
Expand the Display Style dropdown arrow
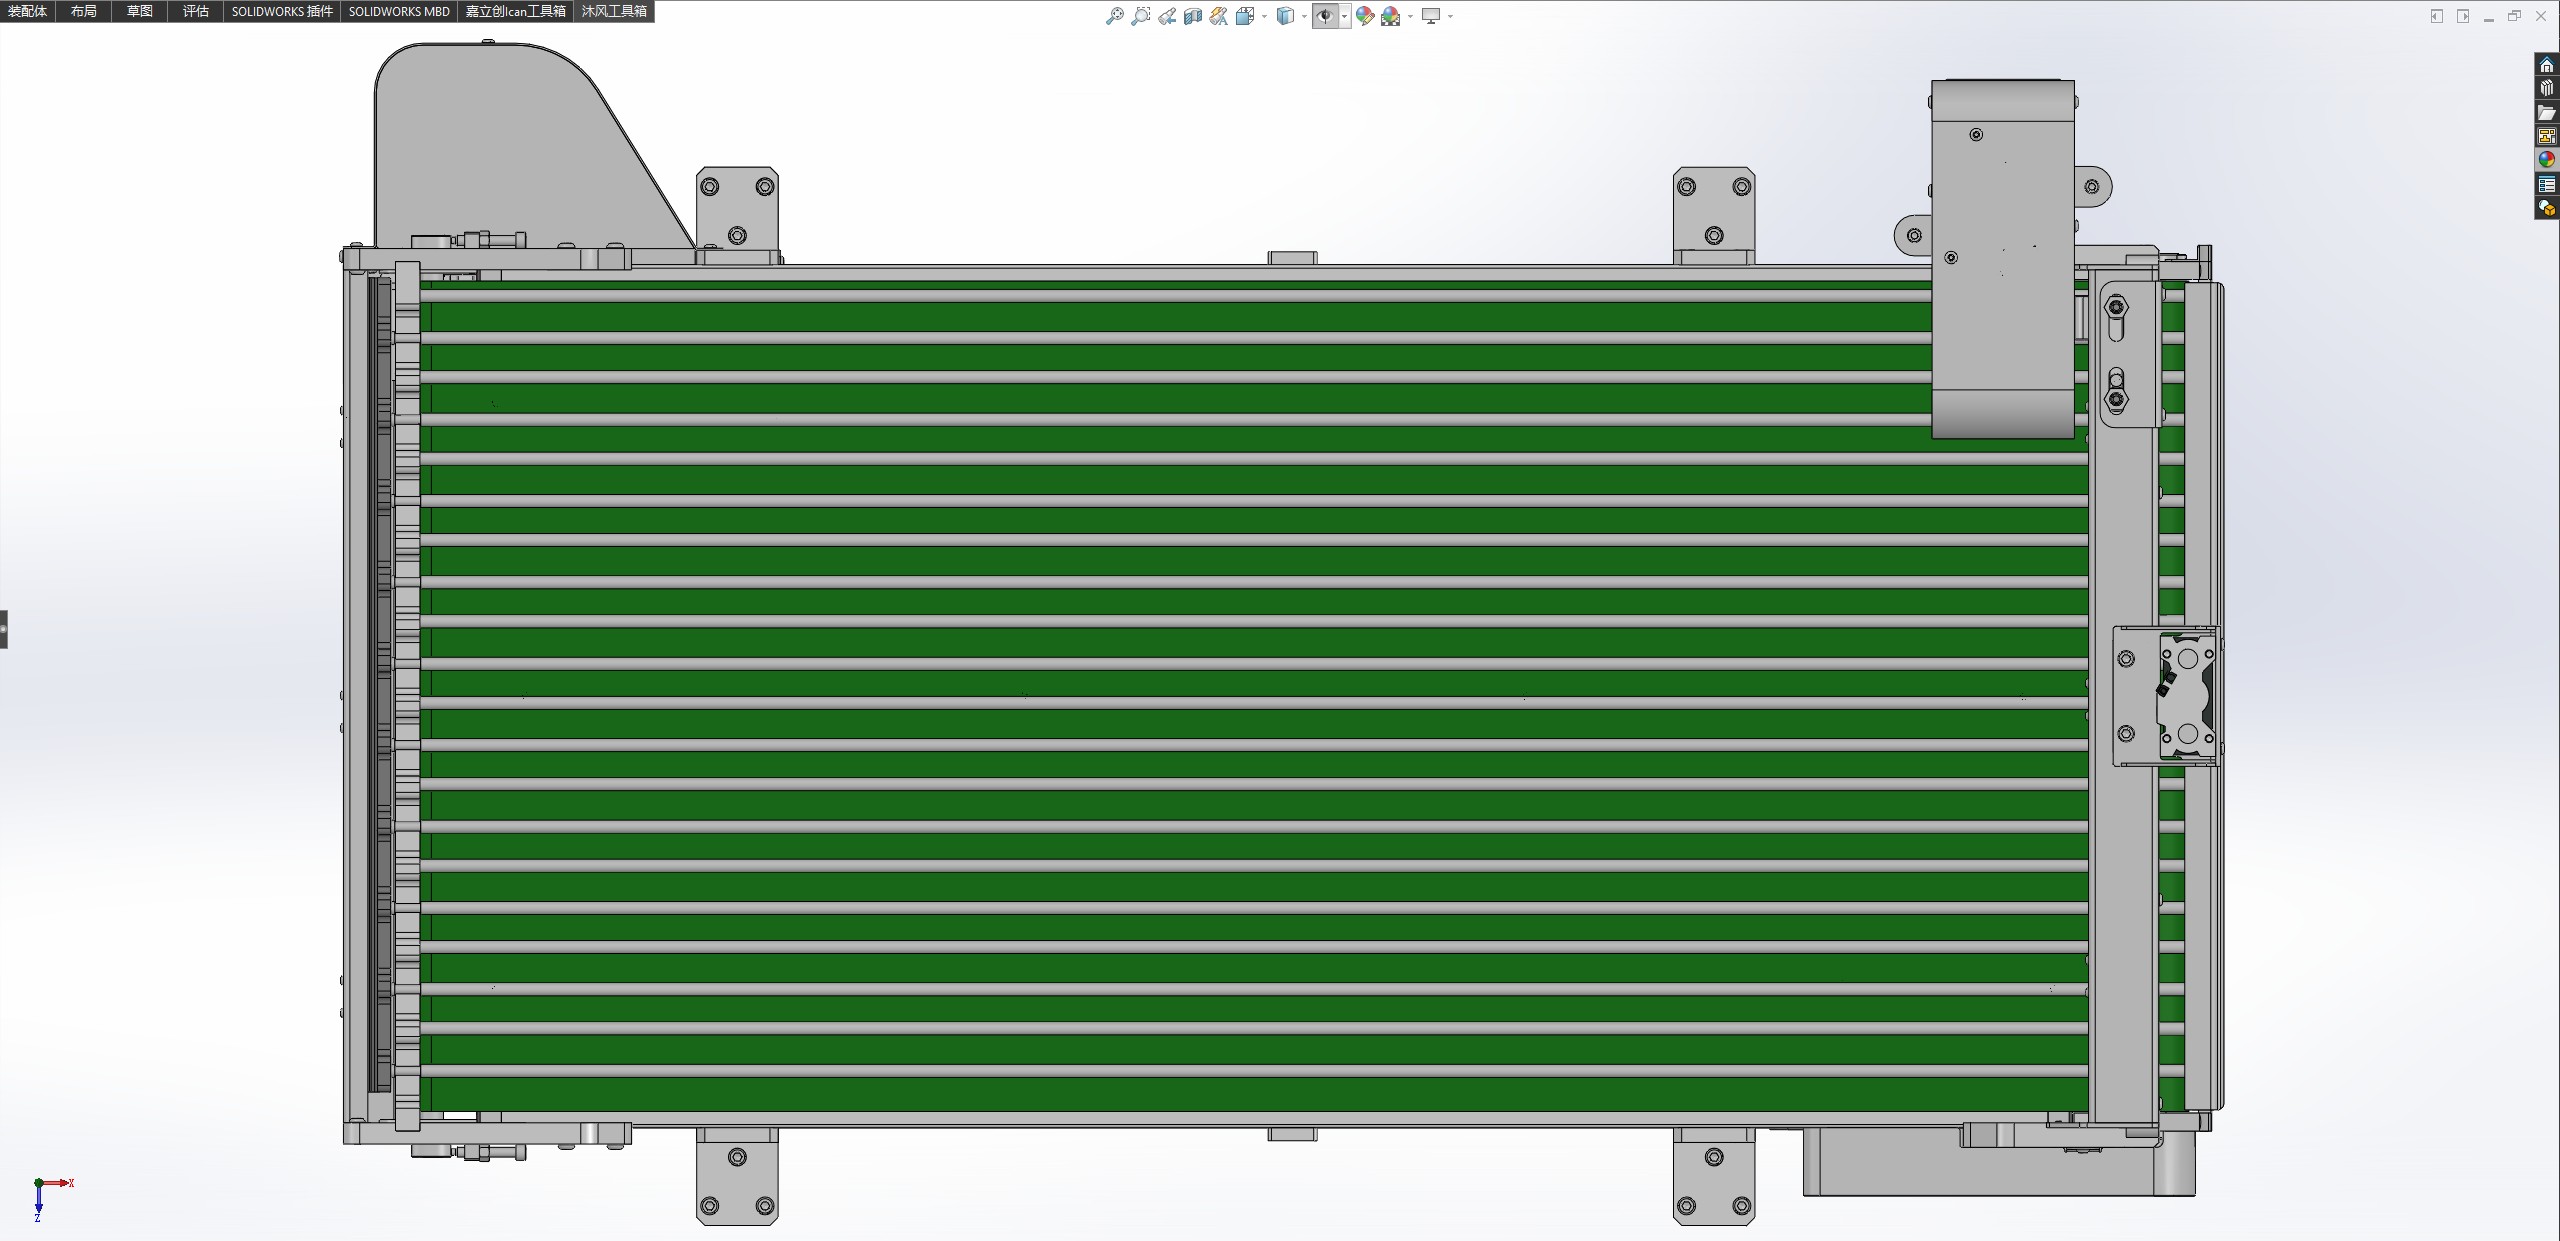click(1304, 16)
